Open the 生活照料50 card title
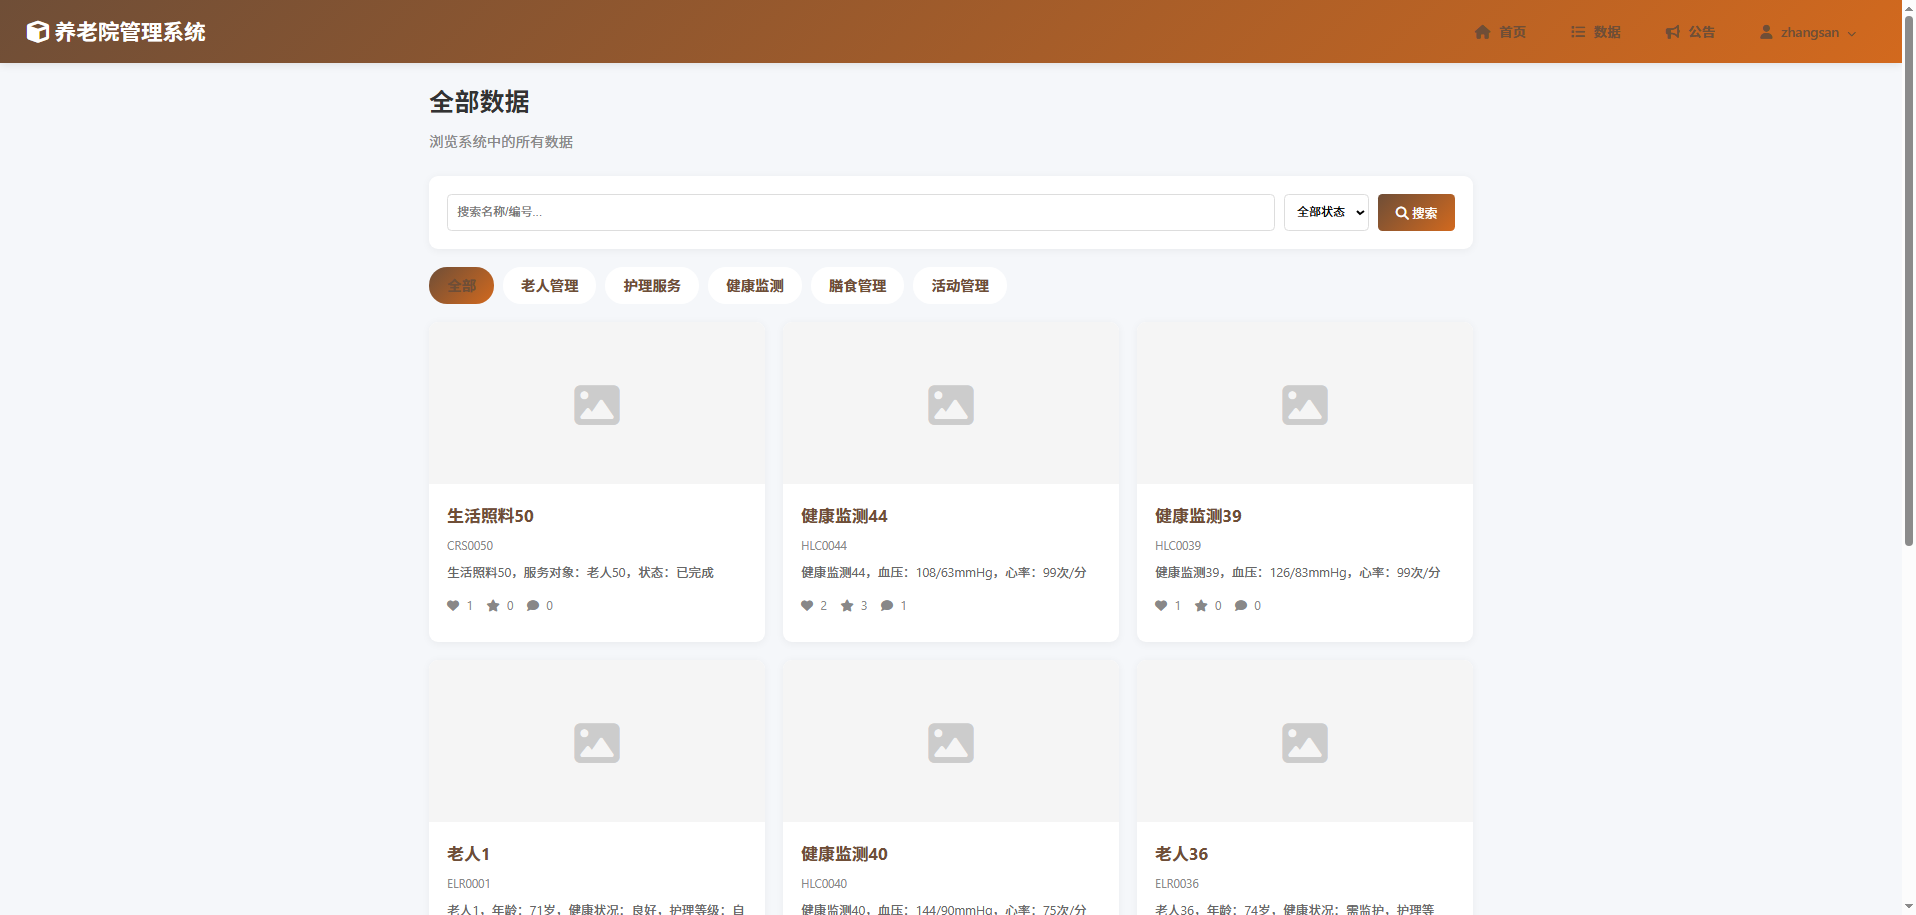 coord(490,516)
